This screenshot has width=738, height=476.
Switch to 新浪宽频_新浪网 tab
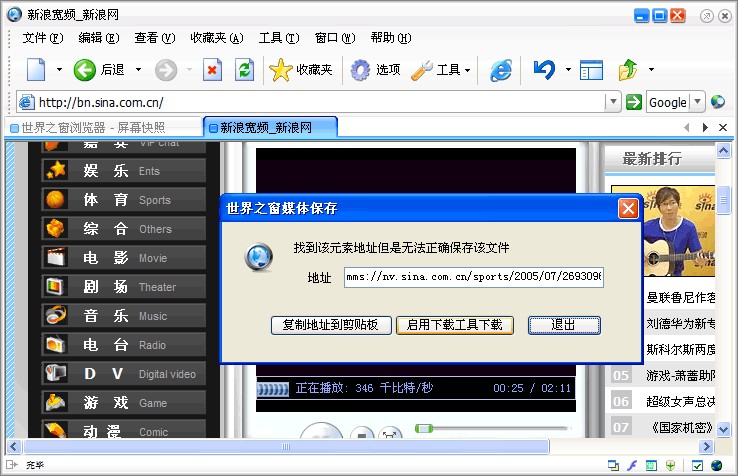[271, 128]
